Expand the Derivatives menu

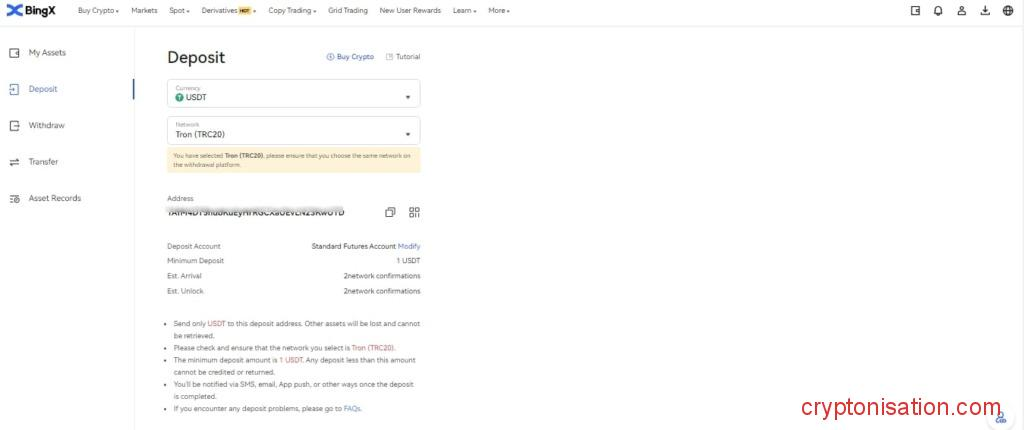click(x=228, y=11)
